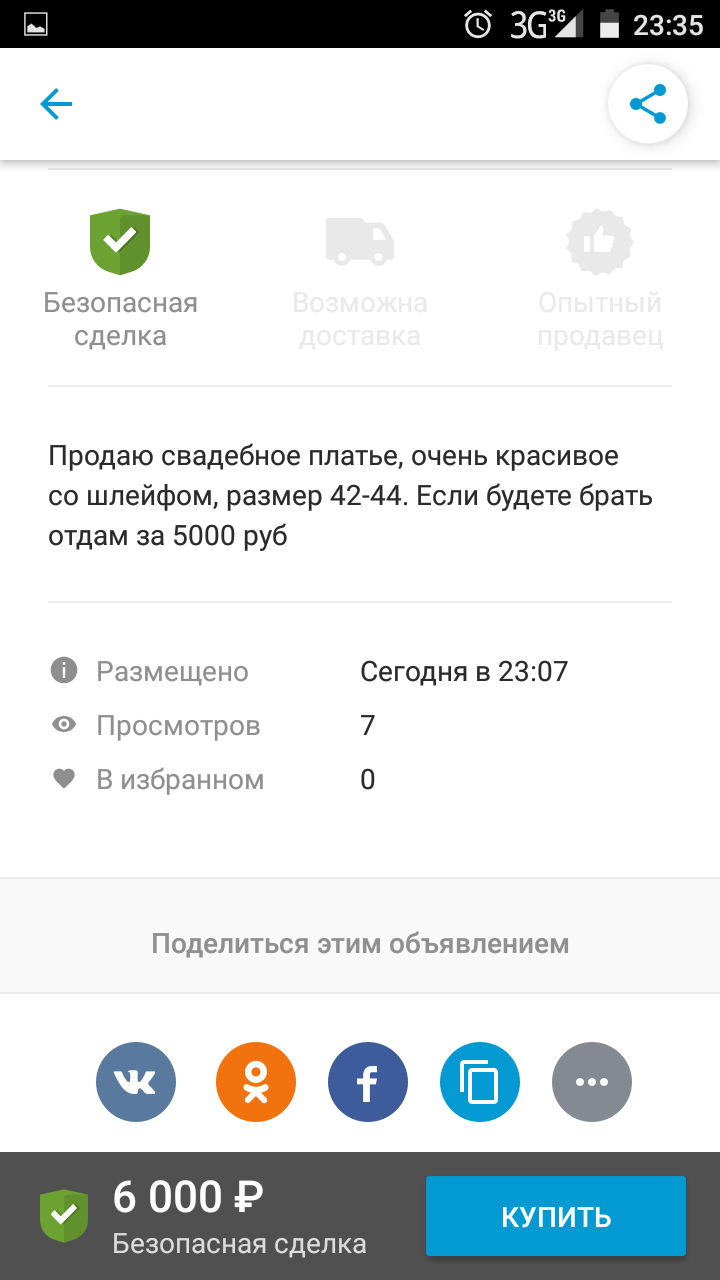Open the share button at top

tap(648, 104)
